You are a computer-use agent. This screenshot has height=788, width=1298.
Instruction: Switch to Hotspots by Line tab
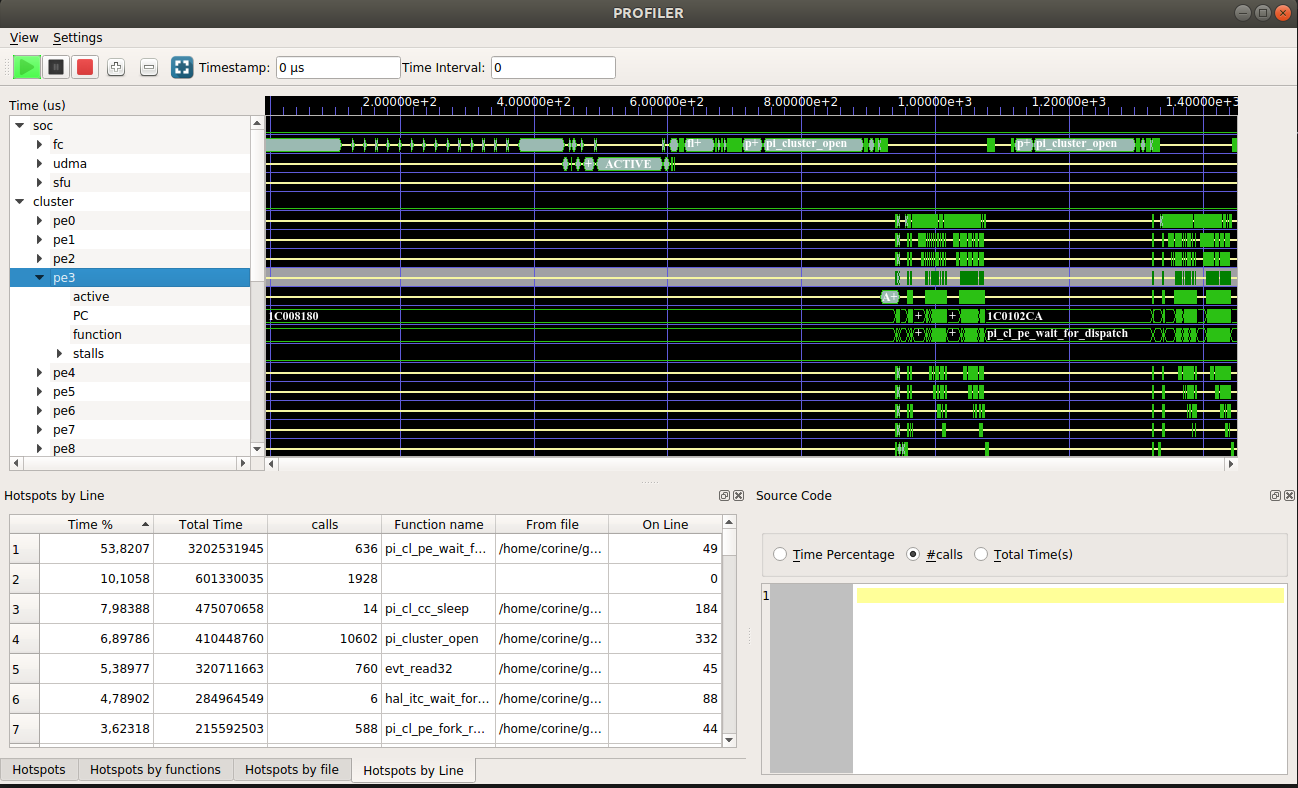[413, 771]
